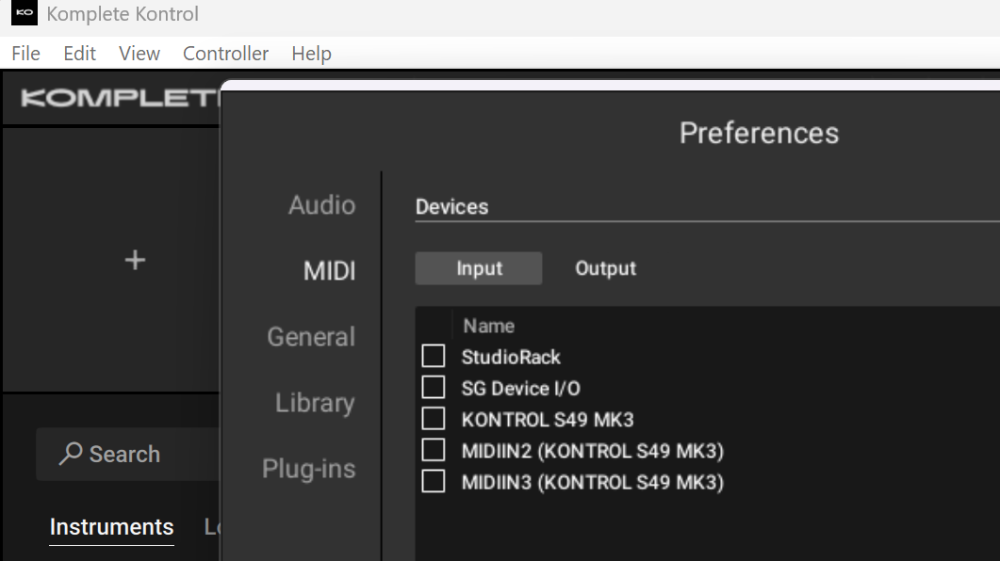Open the Help menu
This screenshot has height=561, width=1000.
[x=311, y=54]
